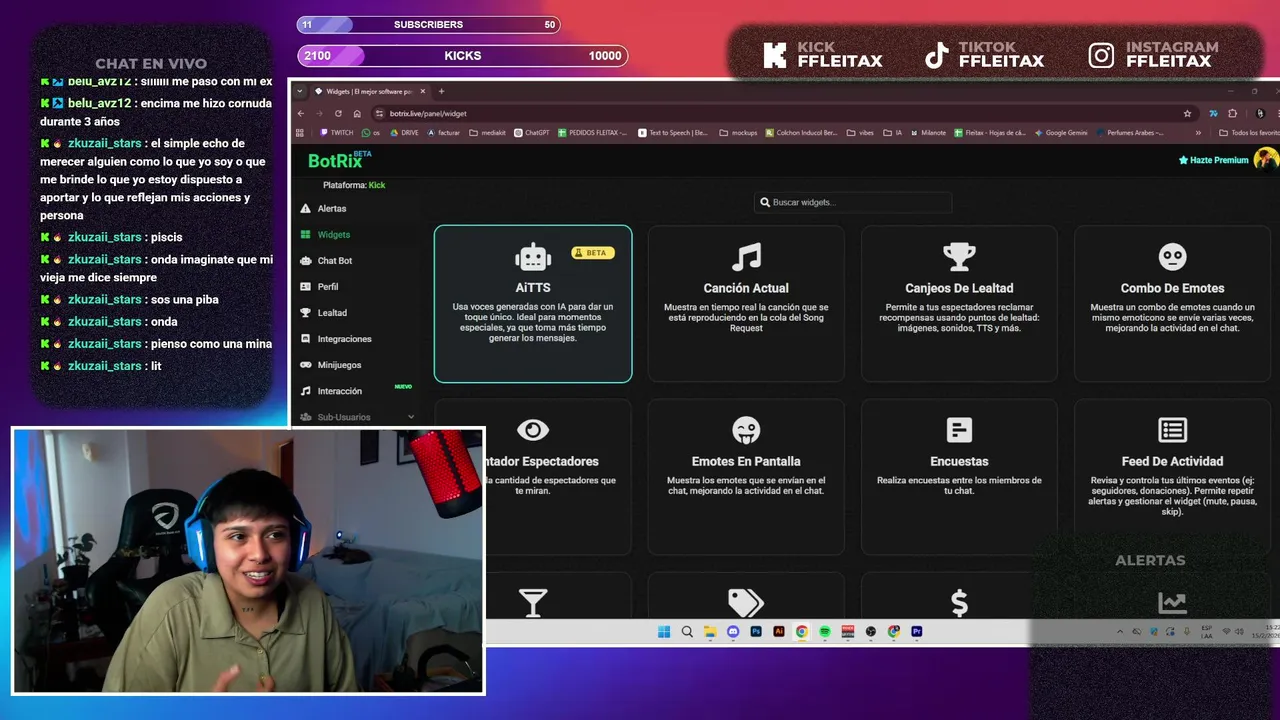The height and width of the screenshot is (720, 1280).
Task: Click the Combo De Emotes face icon
Action: click(x=1172, y=257)
